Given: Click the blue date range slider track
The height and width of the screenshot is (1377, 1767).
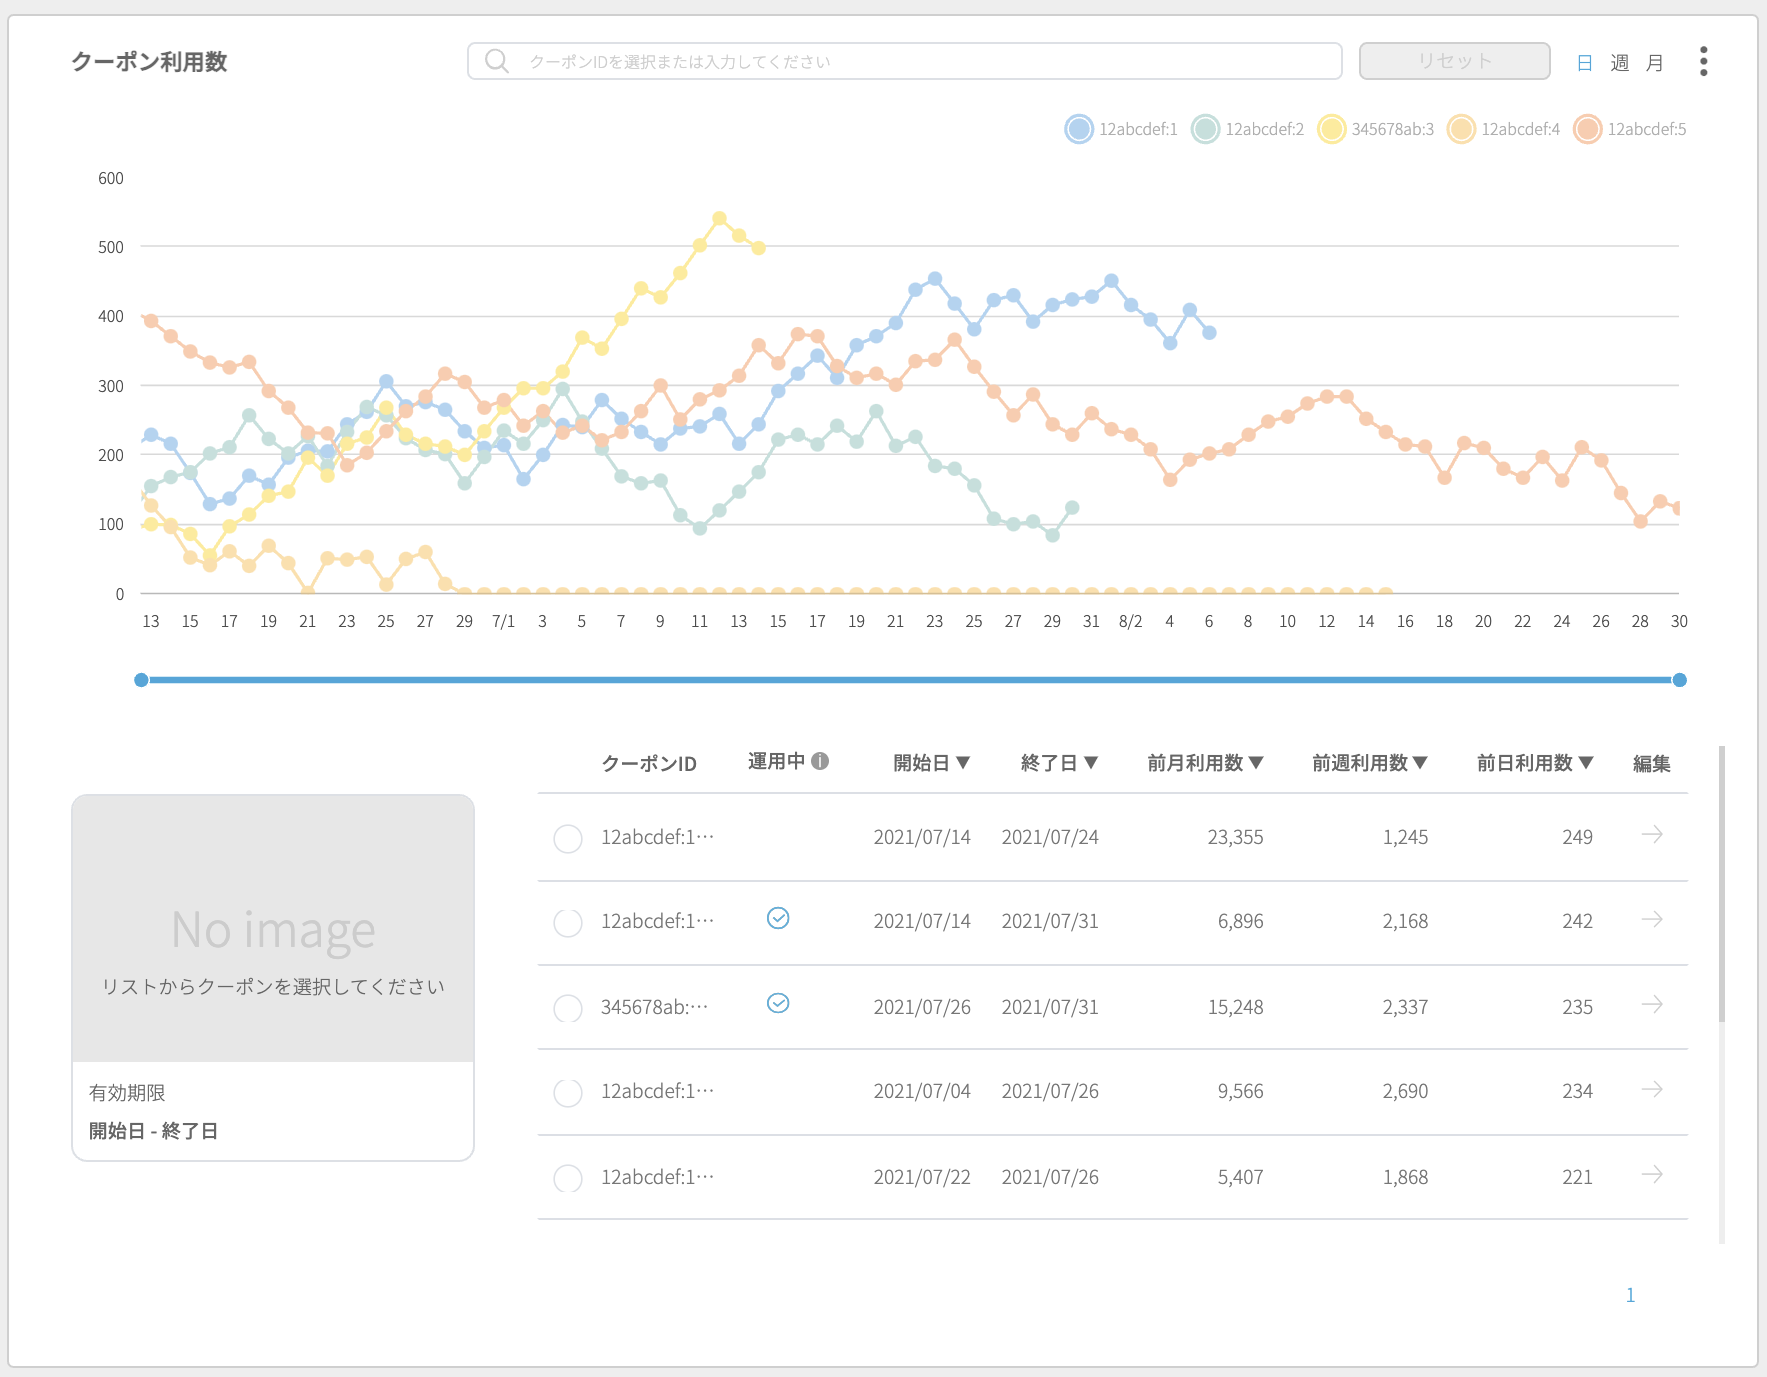Looking at the screenshot, I should [910, 680].
